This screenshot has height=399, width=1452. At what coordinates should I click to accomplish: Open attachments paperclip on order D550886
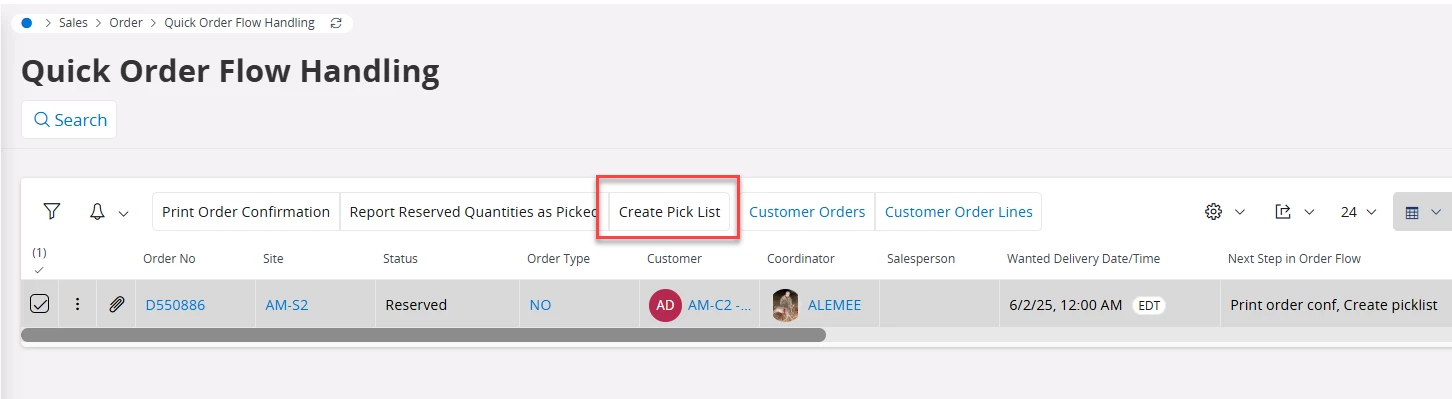click(x=116, y=305)
